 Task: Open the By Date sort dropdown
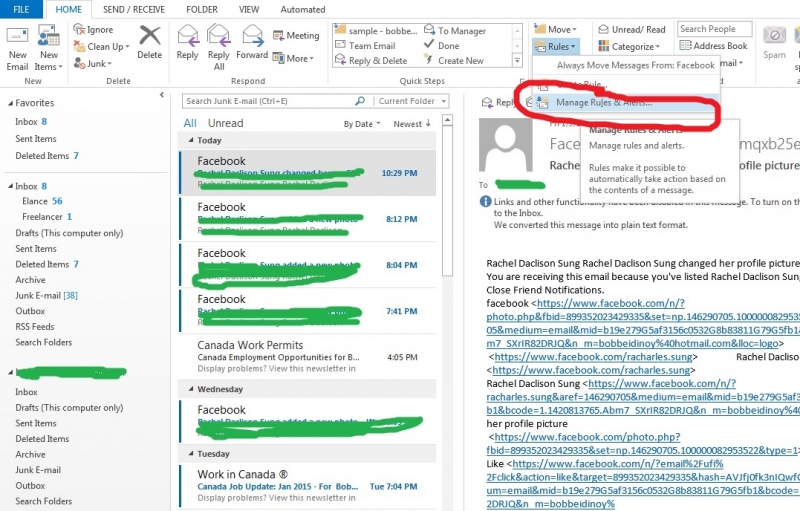click(x=362, y=124)
